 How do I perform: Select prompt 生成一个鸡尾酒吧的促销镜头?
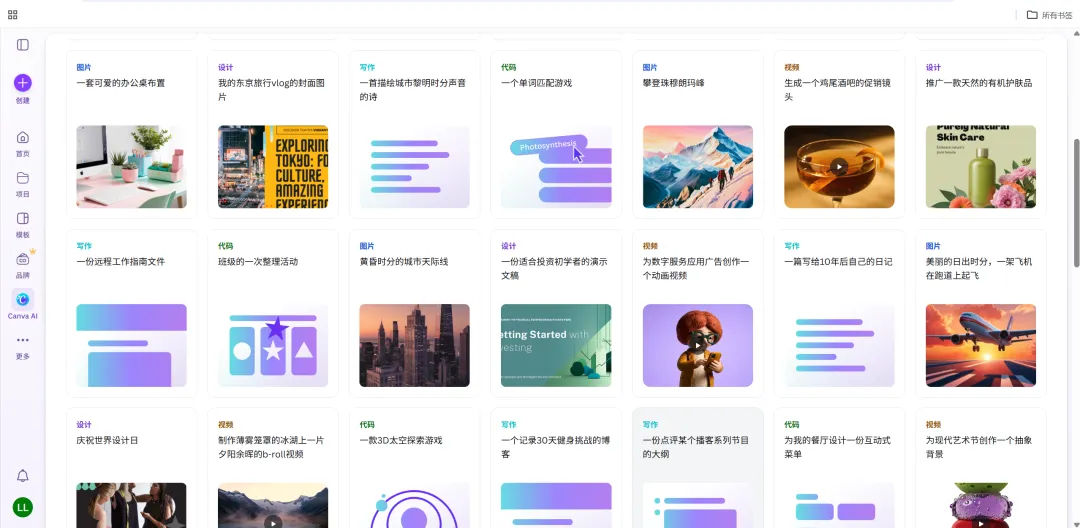coord(838,90)
